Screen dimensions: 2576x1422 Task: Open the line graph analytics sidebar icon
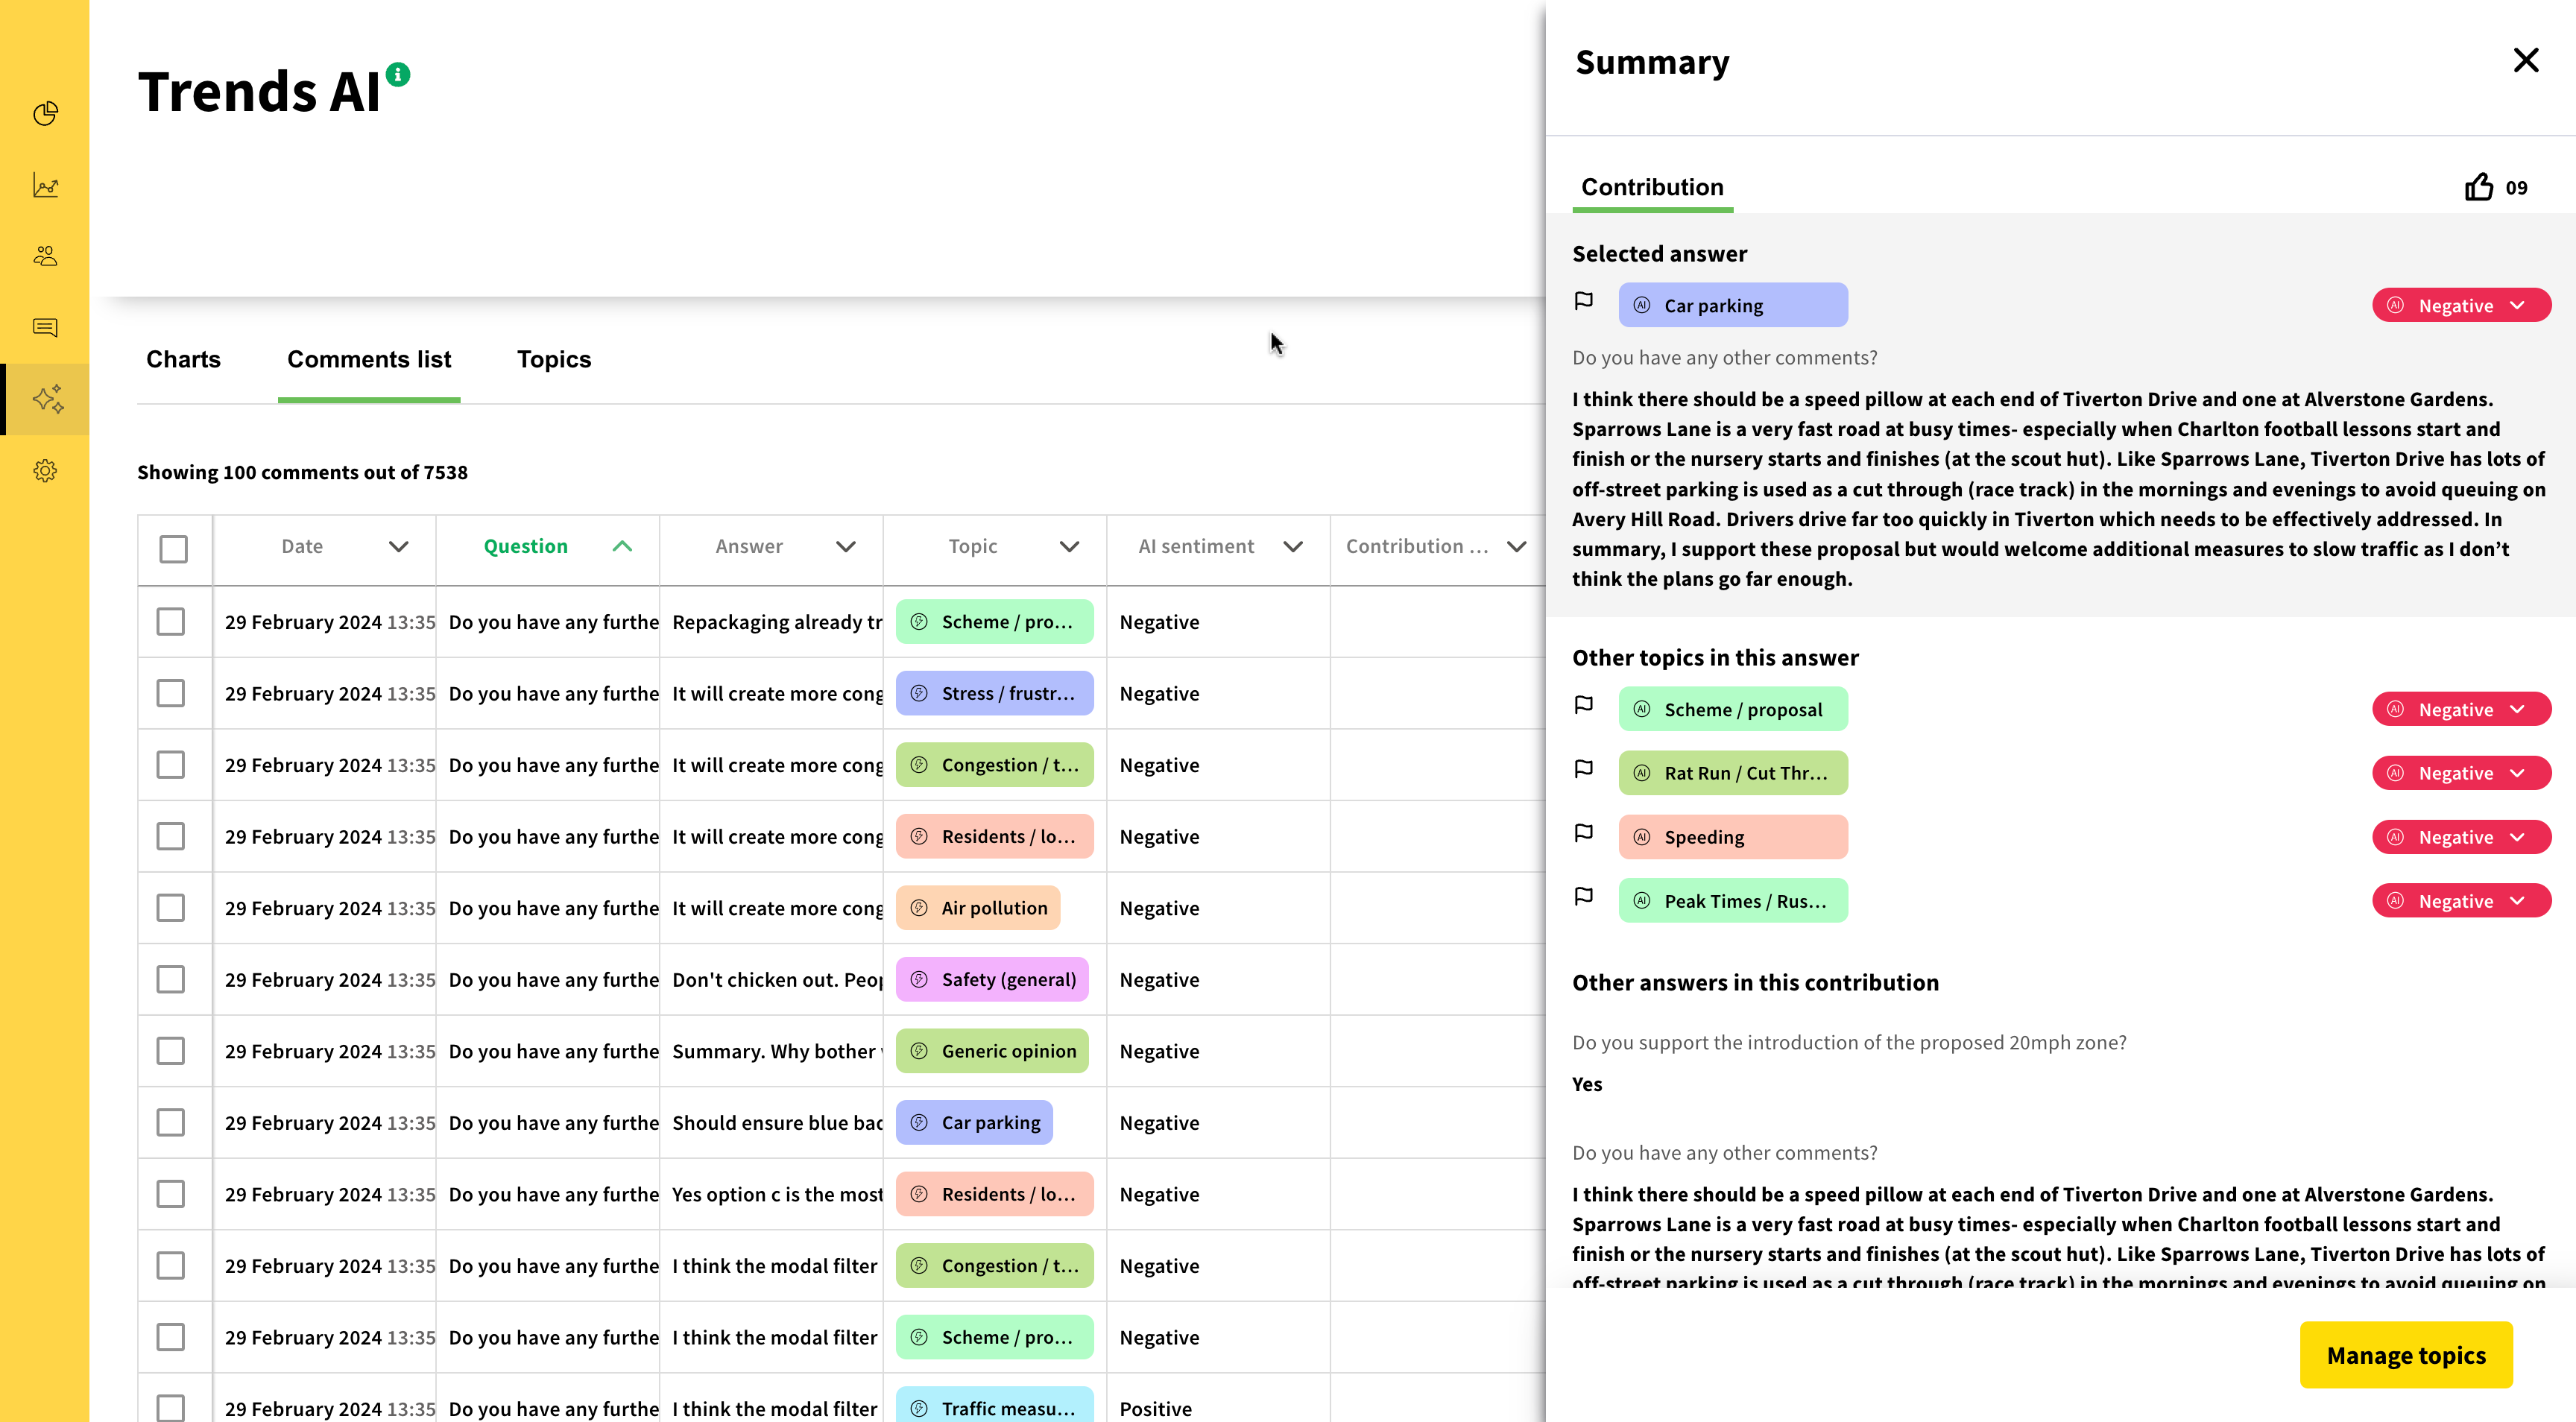point(45,185)
